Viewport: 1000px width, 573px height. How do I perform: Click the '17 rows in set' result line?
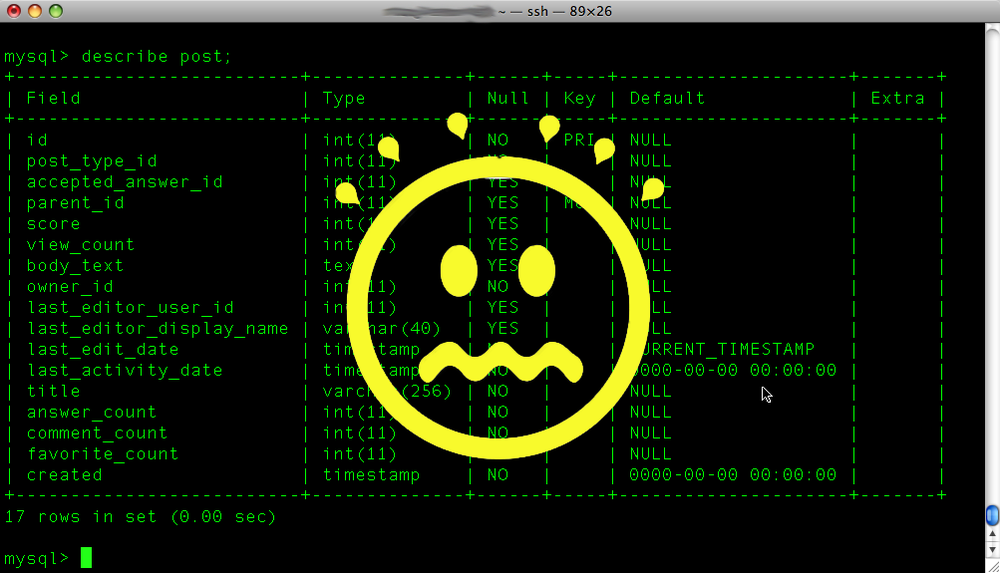(140, 517)
